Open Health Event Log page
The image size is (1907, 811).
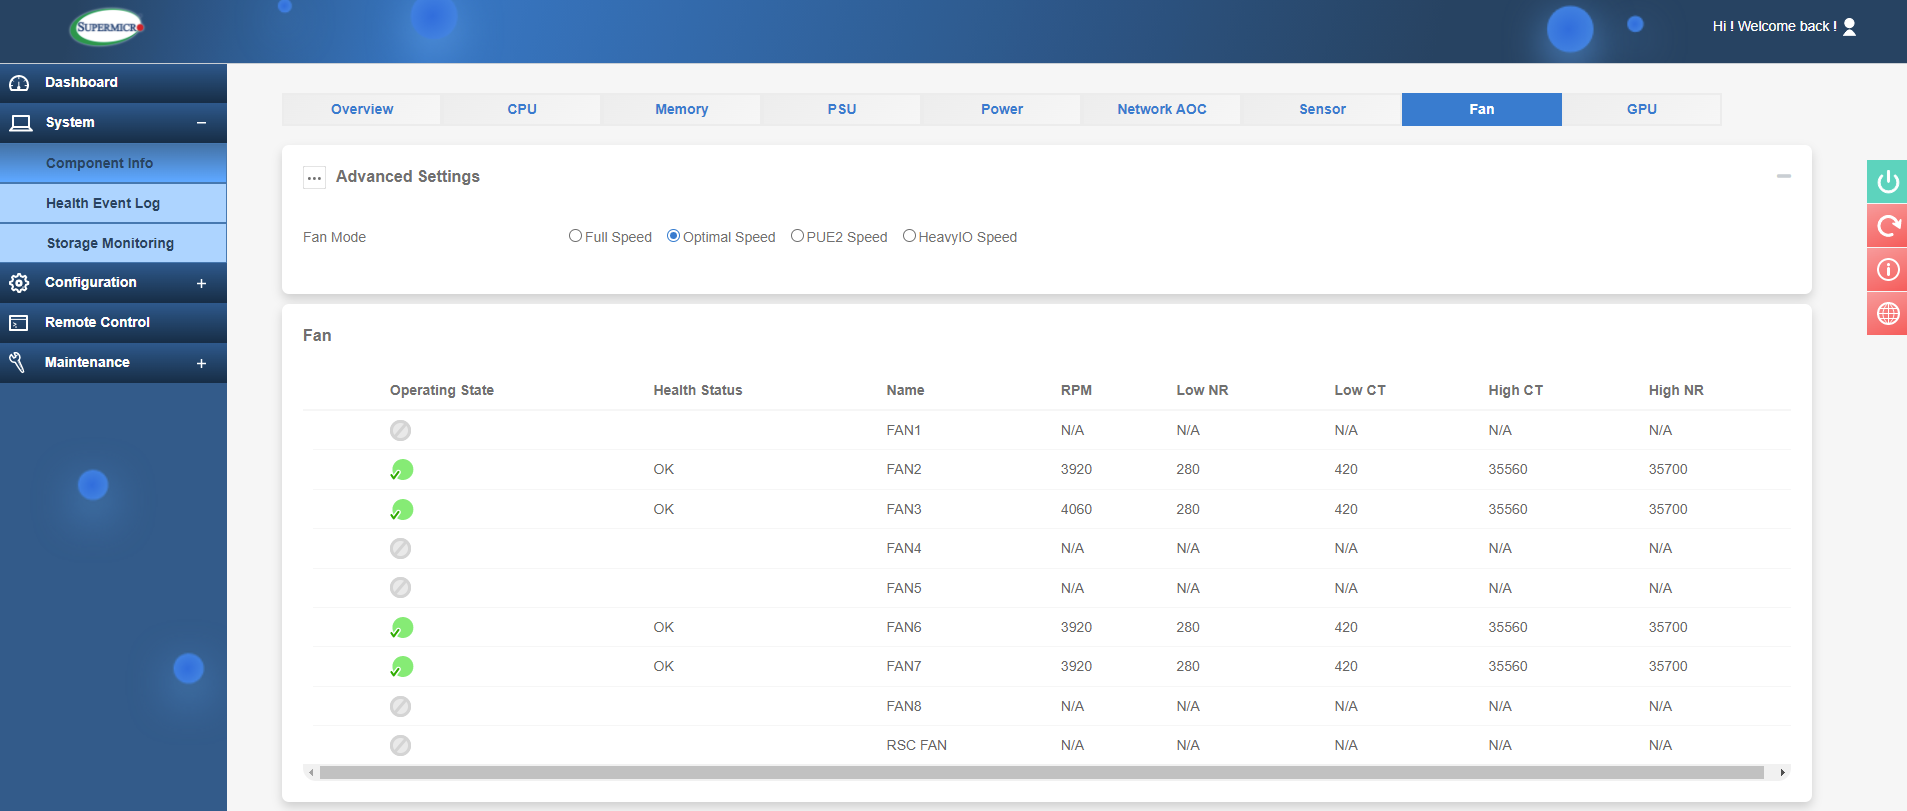pyautogui.click(x=103, y=203)
